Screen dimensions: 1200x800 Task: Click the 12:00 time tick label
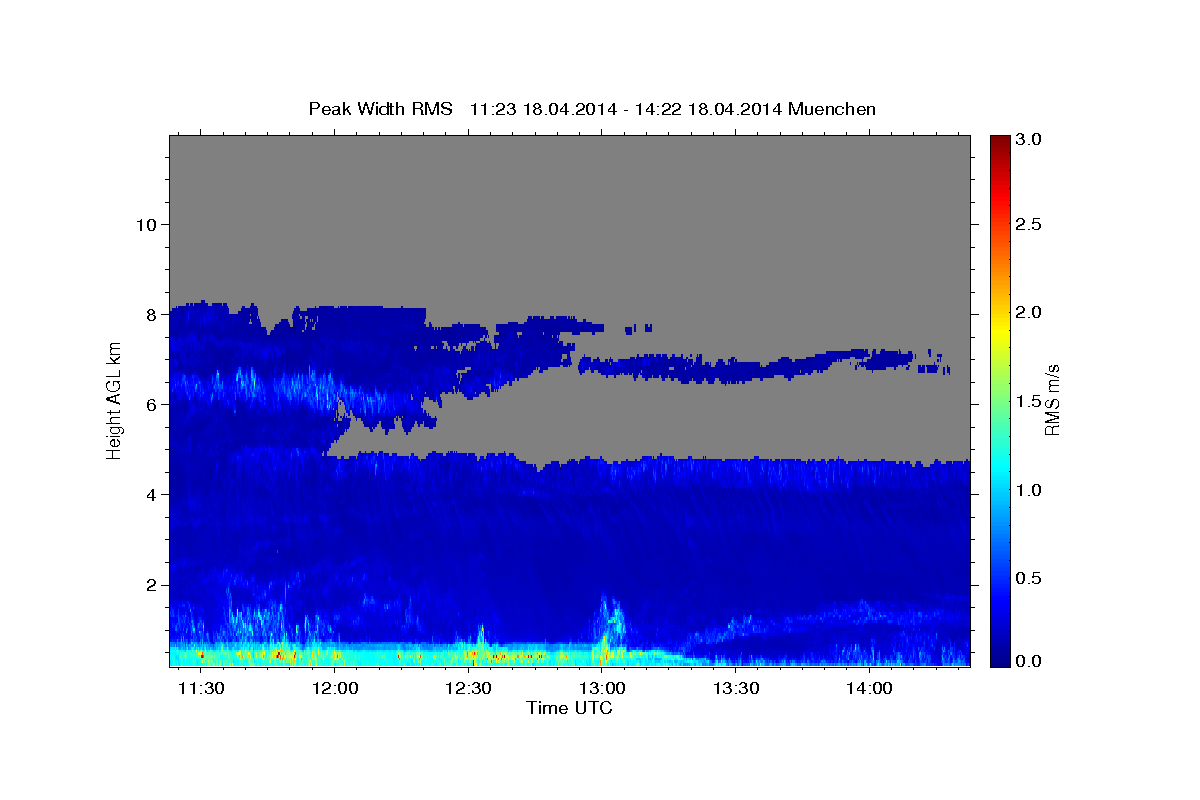pyautogui.click(x=336, y=689)
